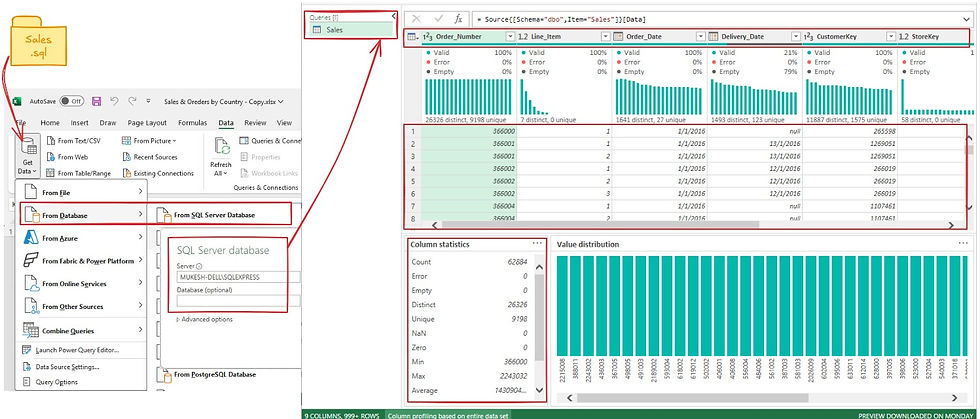The height and width of the screenshot is (419, 980).
Task: Open Delivery_Date column filter dropdown
Action: (795, 37)
